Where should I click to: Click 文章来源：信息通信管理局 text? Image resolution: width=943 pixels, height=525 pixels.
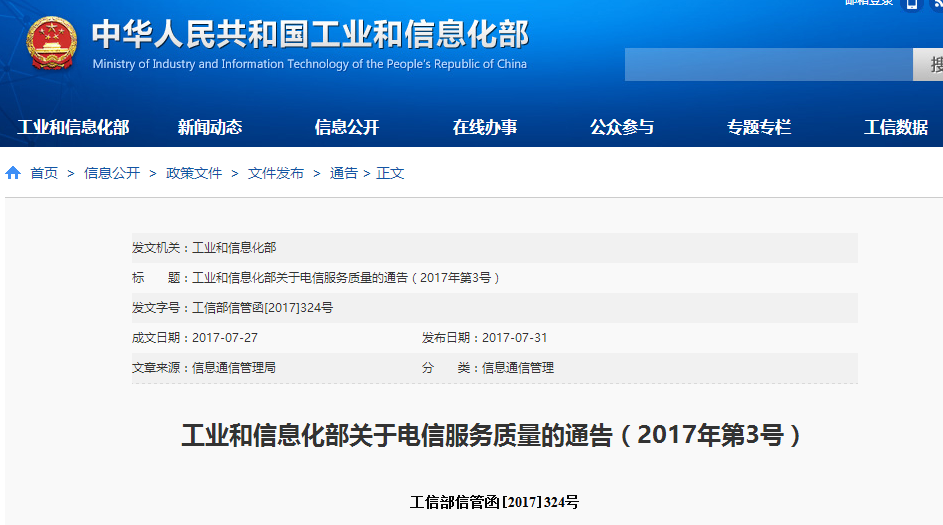[x=204, y=368]
